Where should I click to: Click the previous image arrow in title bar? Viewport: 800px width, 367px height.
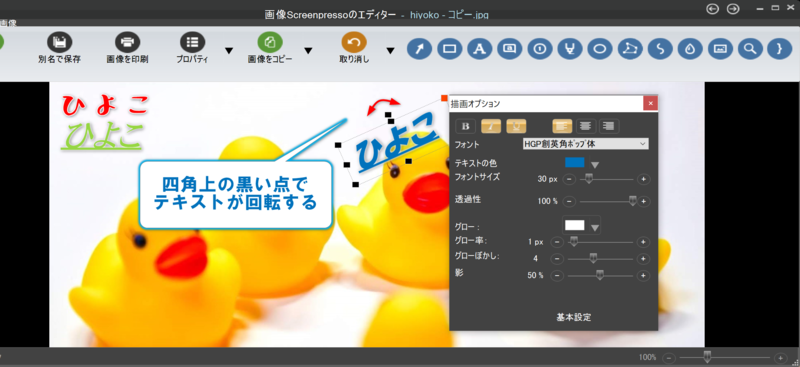point(713,9)
